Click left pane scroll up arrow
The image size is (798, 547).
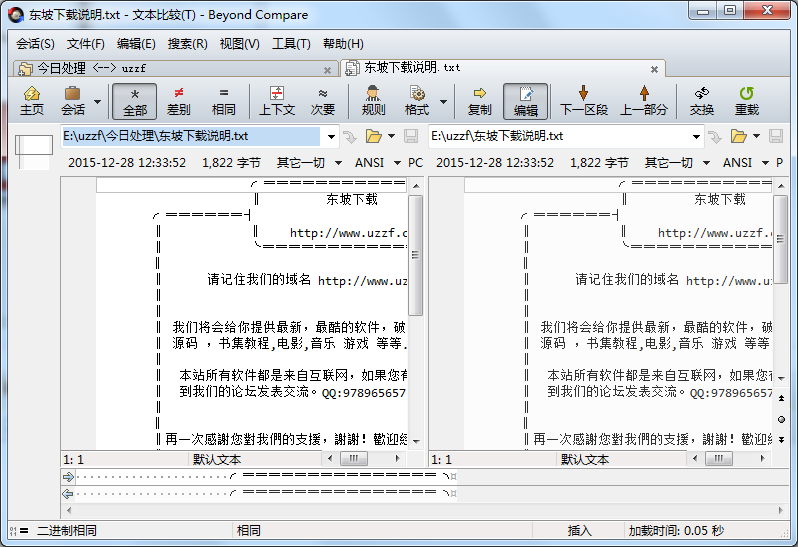[x=416, y=186]
